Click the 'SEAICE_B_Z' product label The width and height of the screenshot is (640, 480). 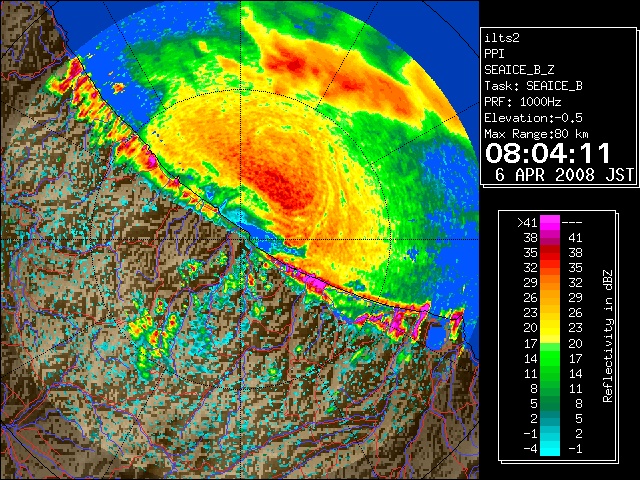point(519,70)
